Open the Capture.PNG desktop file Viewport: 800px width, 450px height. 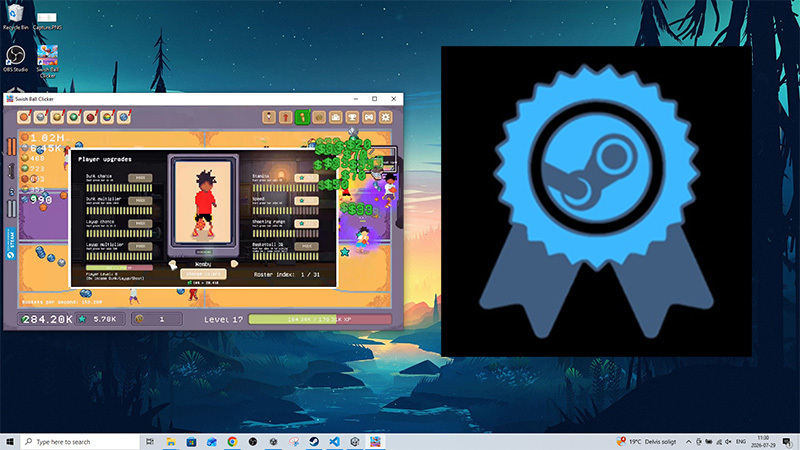[47, 21]
